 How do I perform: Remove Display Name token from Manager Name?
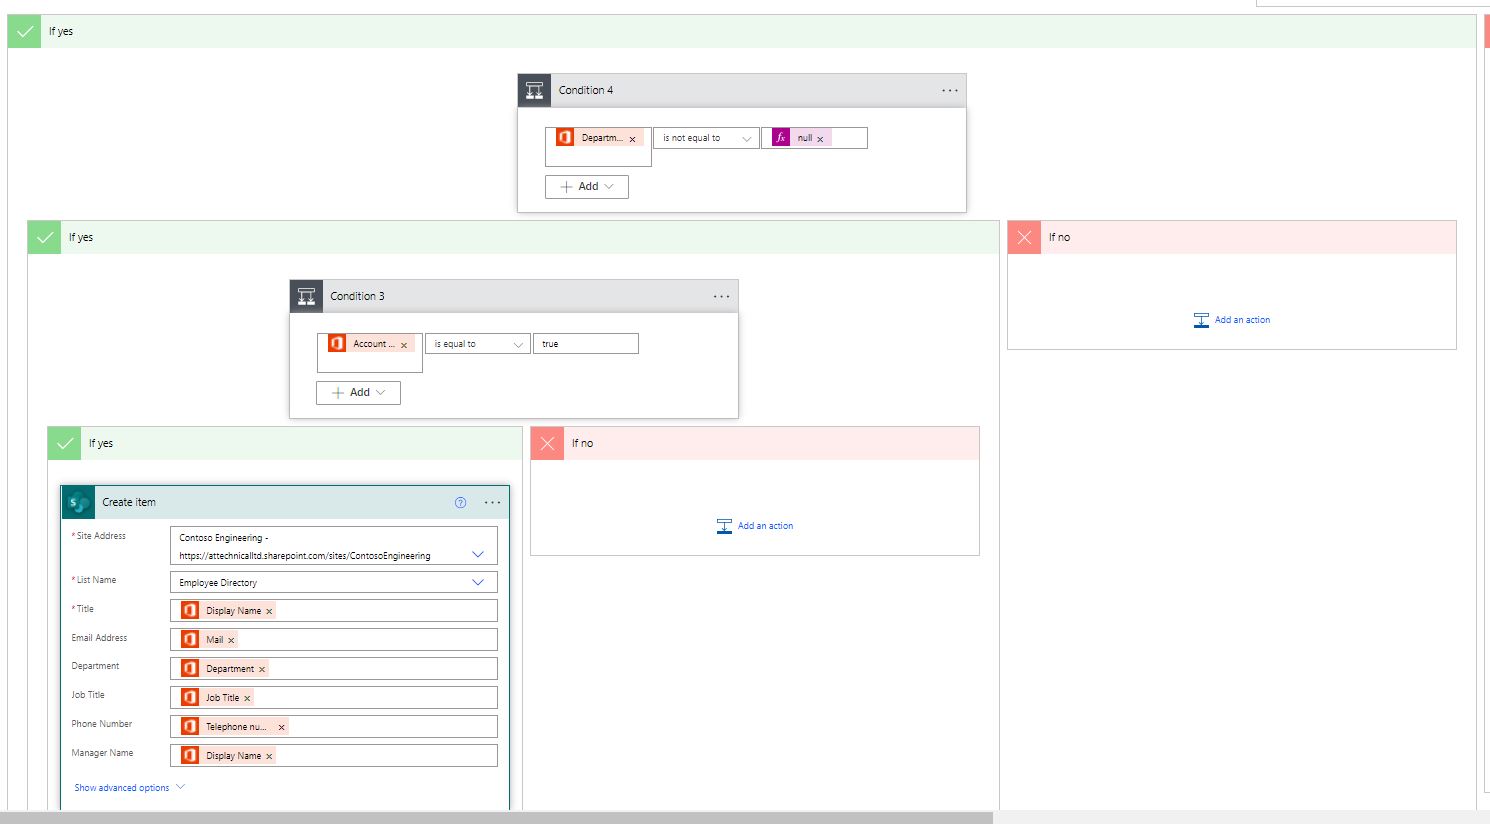click(x=269, y=756)
